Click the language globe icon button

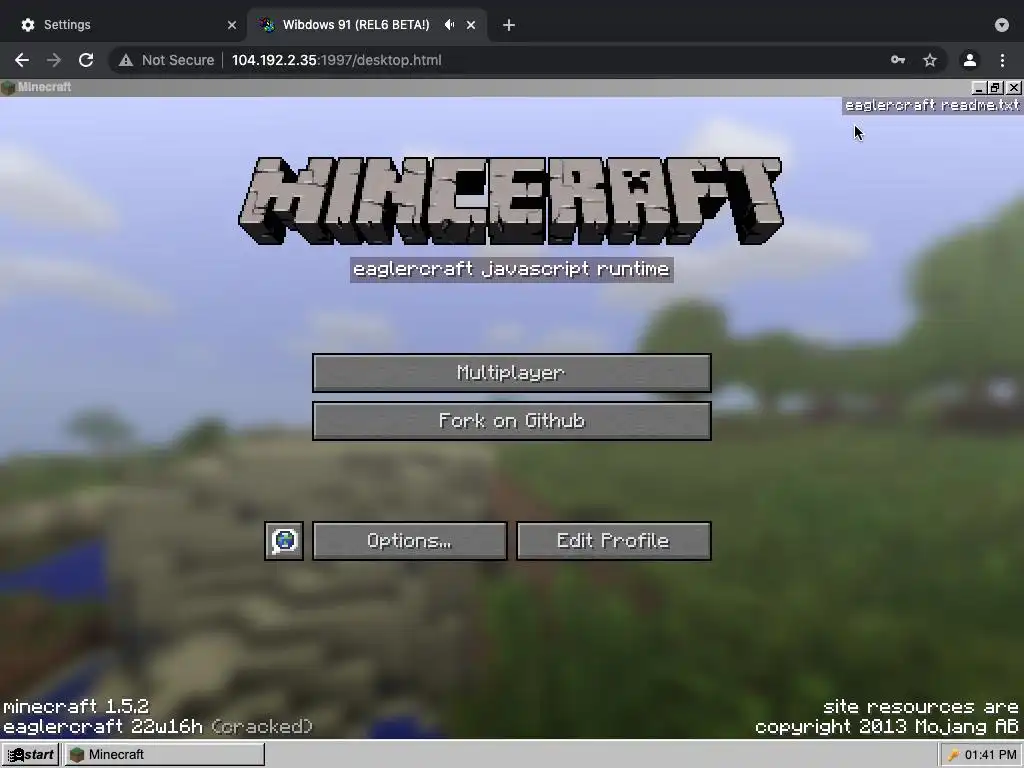coord(284,541)
